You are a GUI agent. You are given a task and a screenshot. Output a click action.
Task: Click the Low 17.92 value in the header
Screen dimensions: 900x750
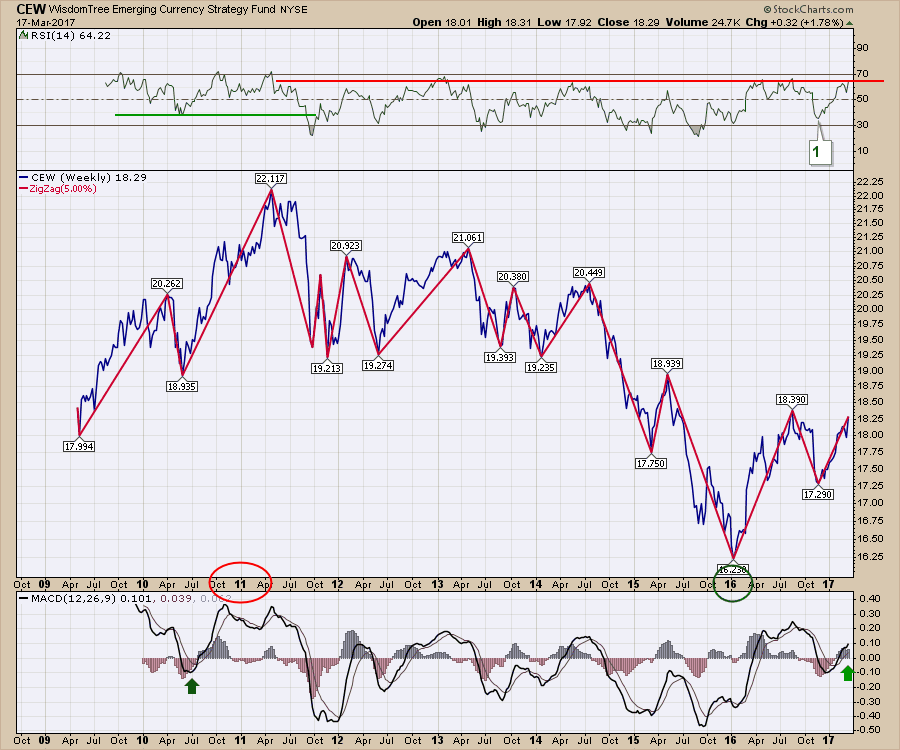point(564,23)
